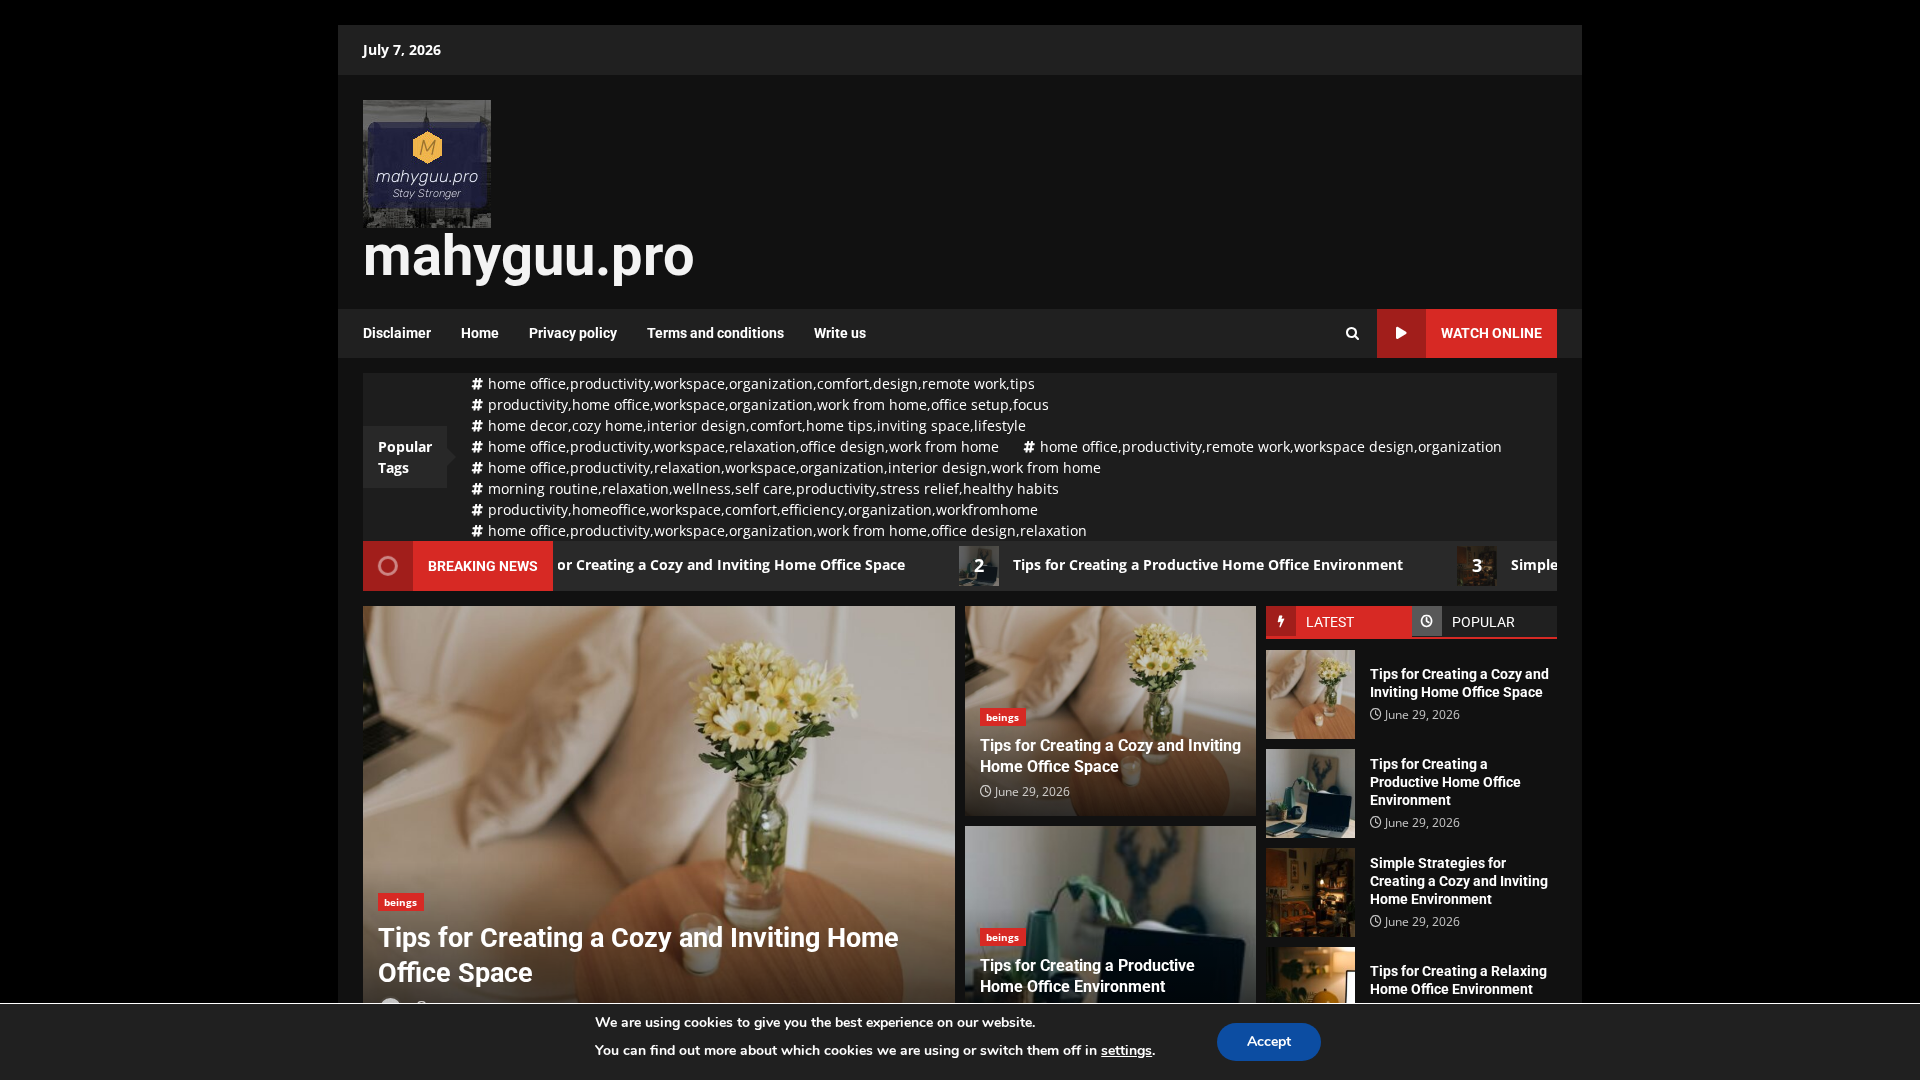Click sidebar flowers thumbnail for Cozy post
The width and height of the screenshot is (1920, 1080).
[1310, 695]
